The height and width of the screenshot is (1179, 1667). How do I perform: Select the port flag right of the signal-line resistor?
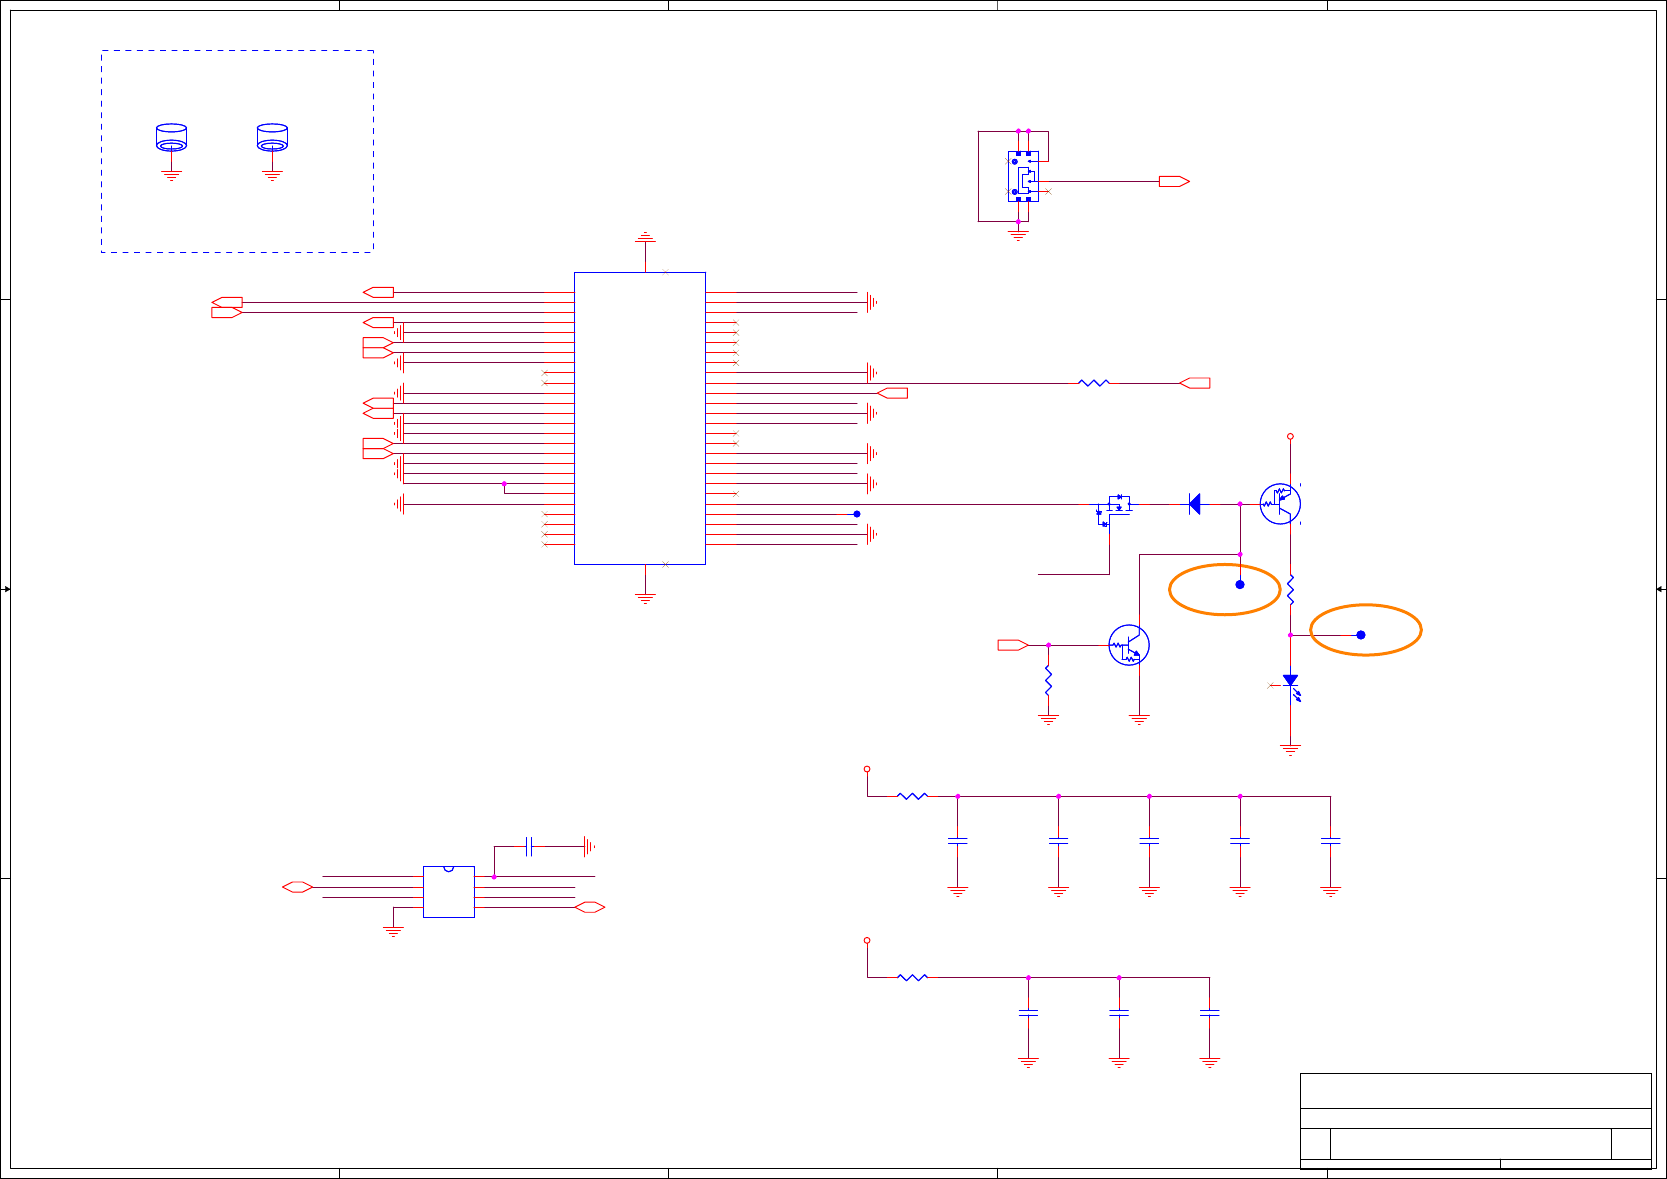coord(1195,383)
